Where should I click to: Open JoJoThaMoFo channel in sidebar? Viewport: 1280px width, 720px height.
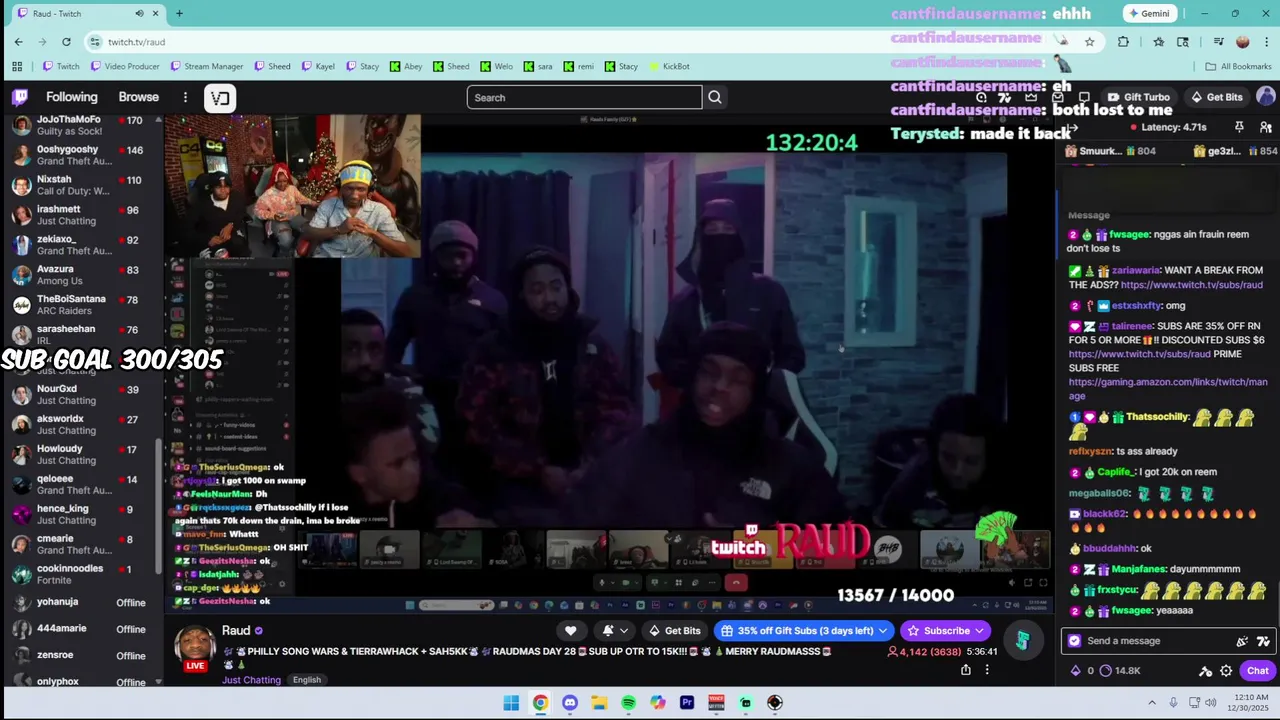click(x=82, y=125)
